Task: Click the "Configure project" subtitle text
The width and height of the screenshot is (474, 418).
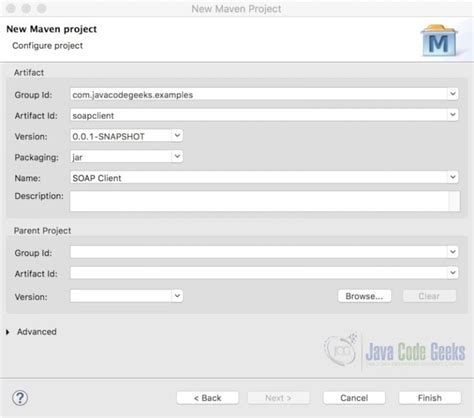Action: (x=47, y=45)
